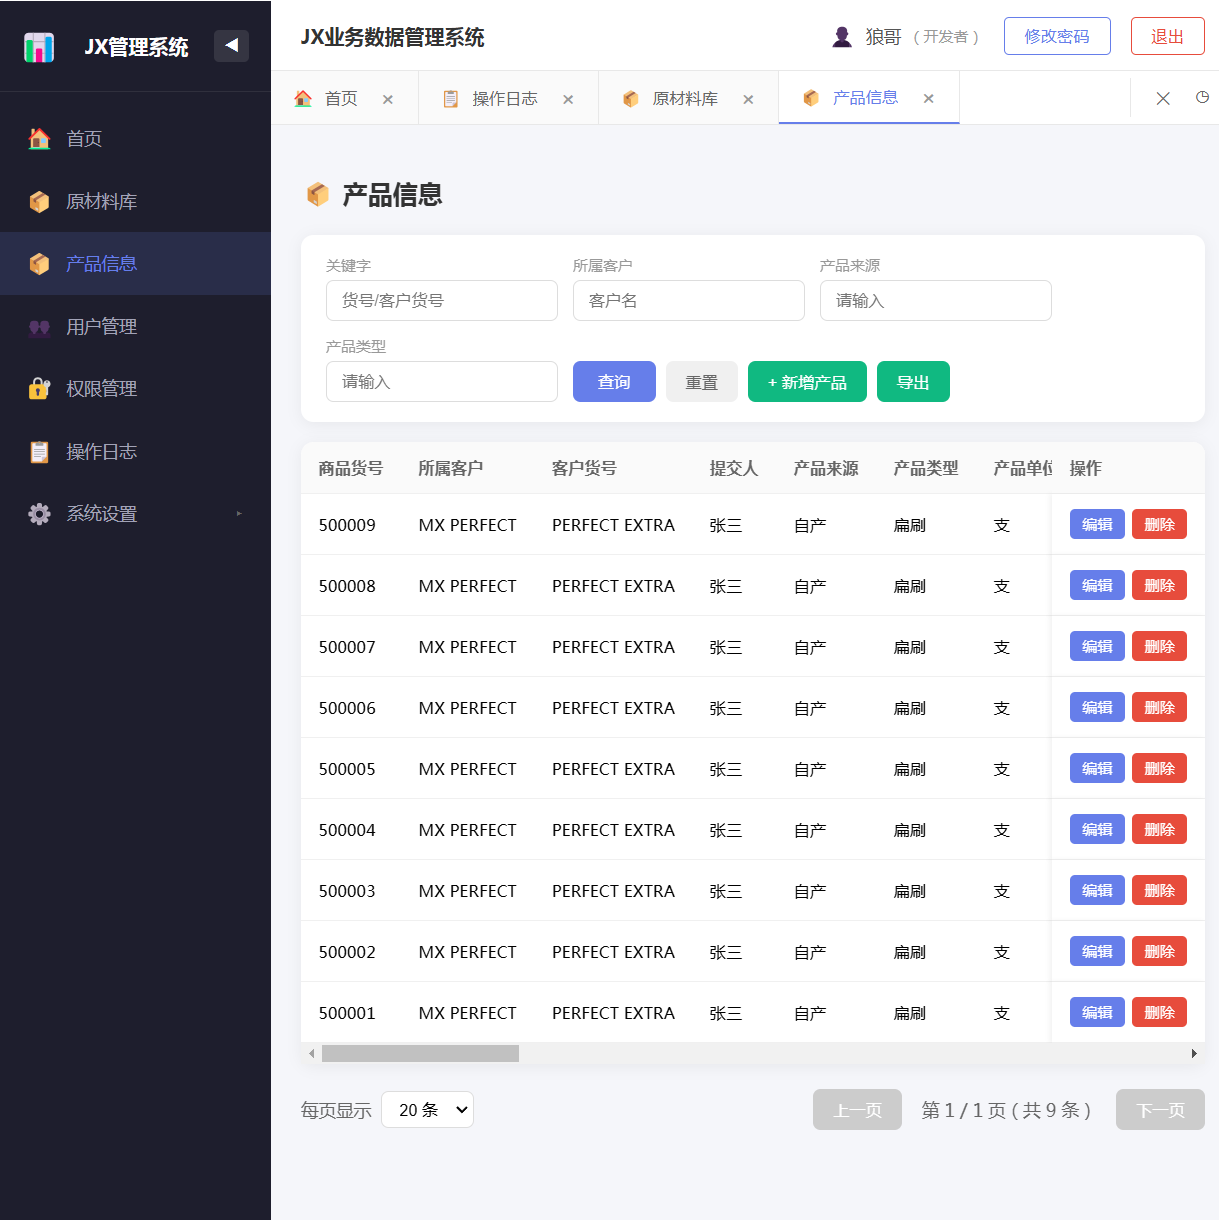Open 权限管理 in the sidebar
1219x1220 pixels.
(x=135, y=389)
